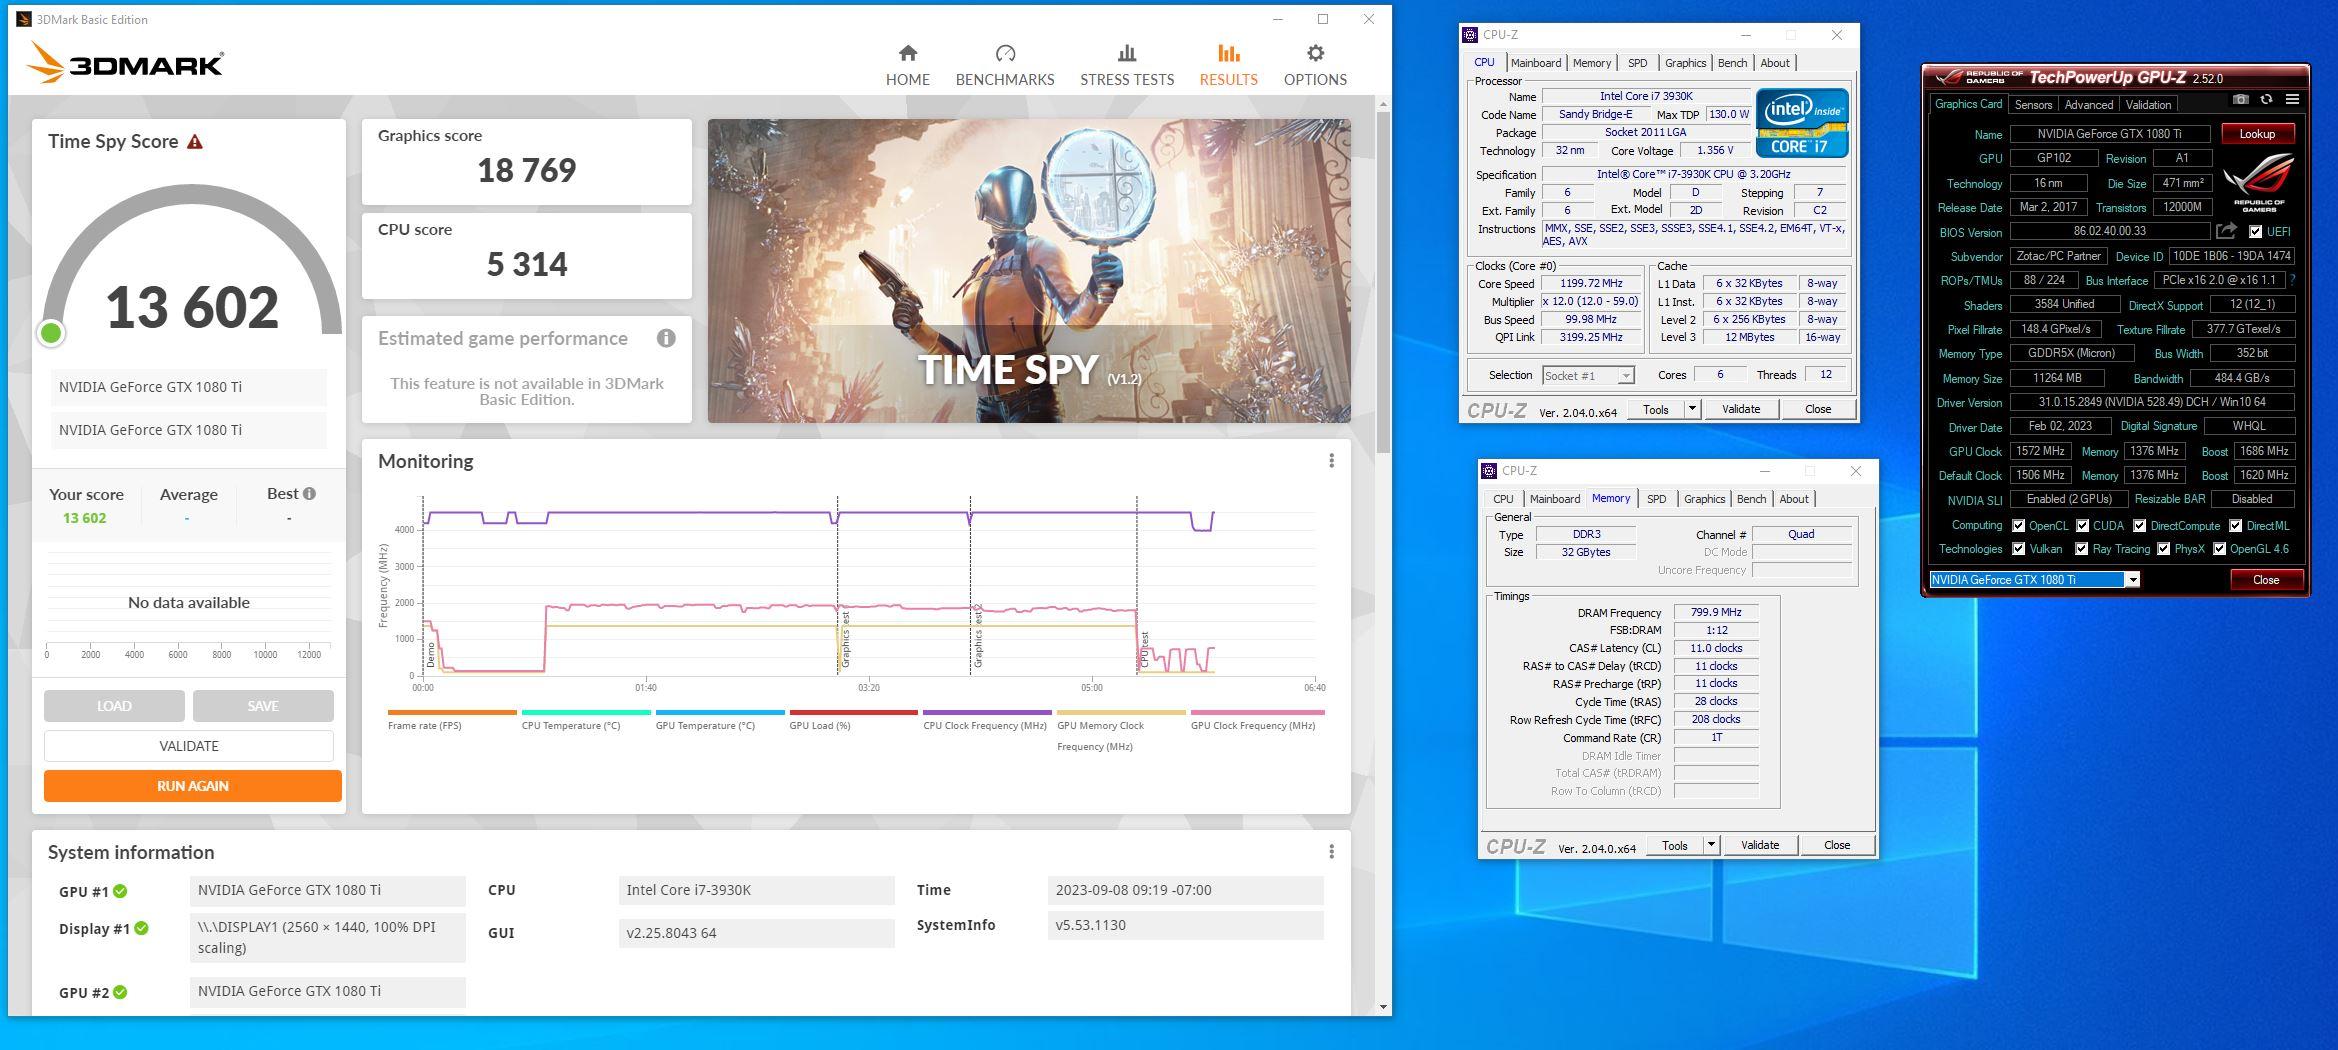Click the GPU-Z BIOS export share icon

(x=2226, y=231)
